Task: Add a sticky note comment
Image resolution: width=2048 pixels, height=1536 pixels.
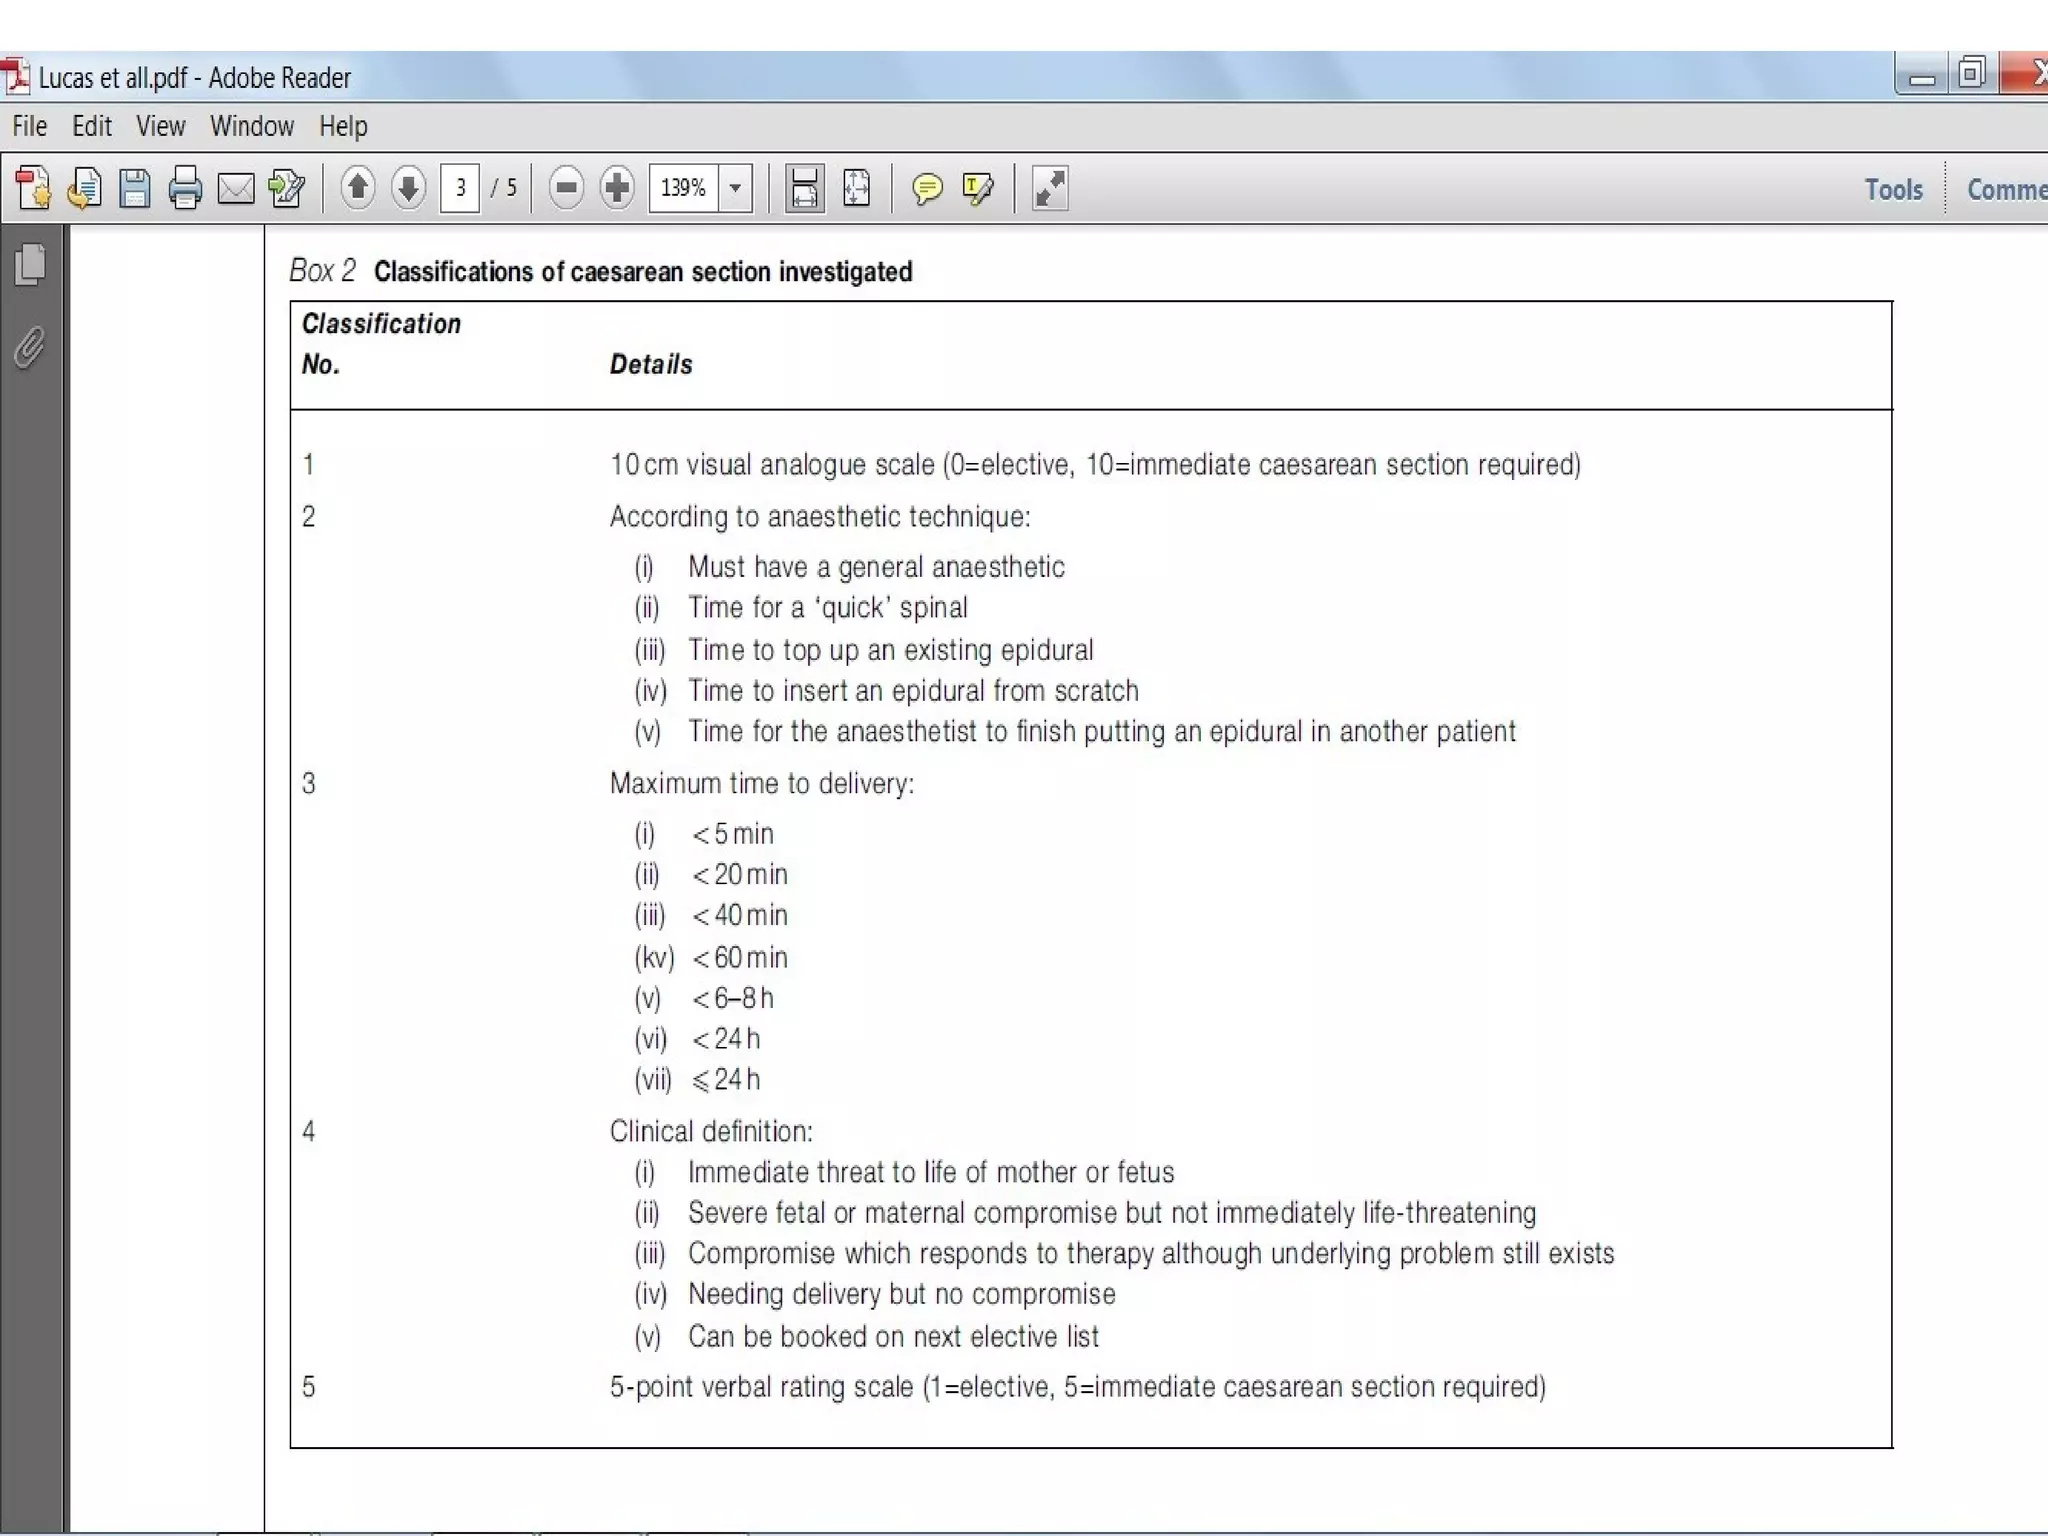Action: pos(927,188)
